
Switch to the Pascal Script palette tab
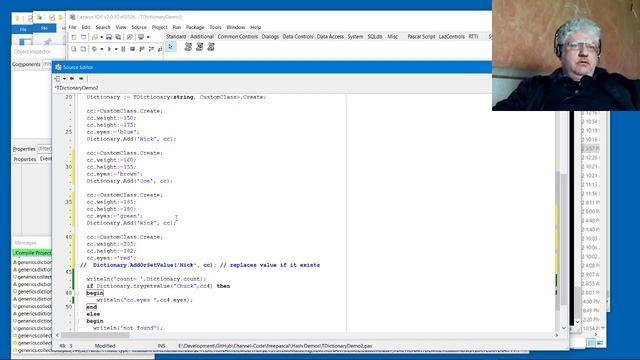point(421,37)
